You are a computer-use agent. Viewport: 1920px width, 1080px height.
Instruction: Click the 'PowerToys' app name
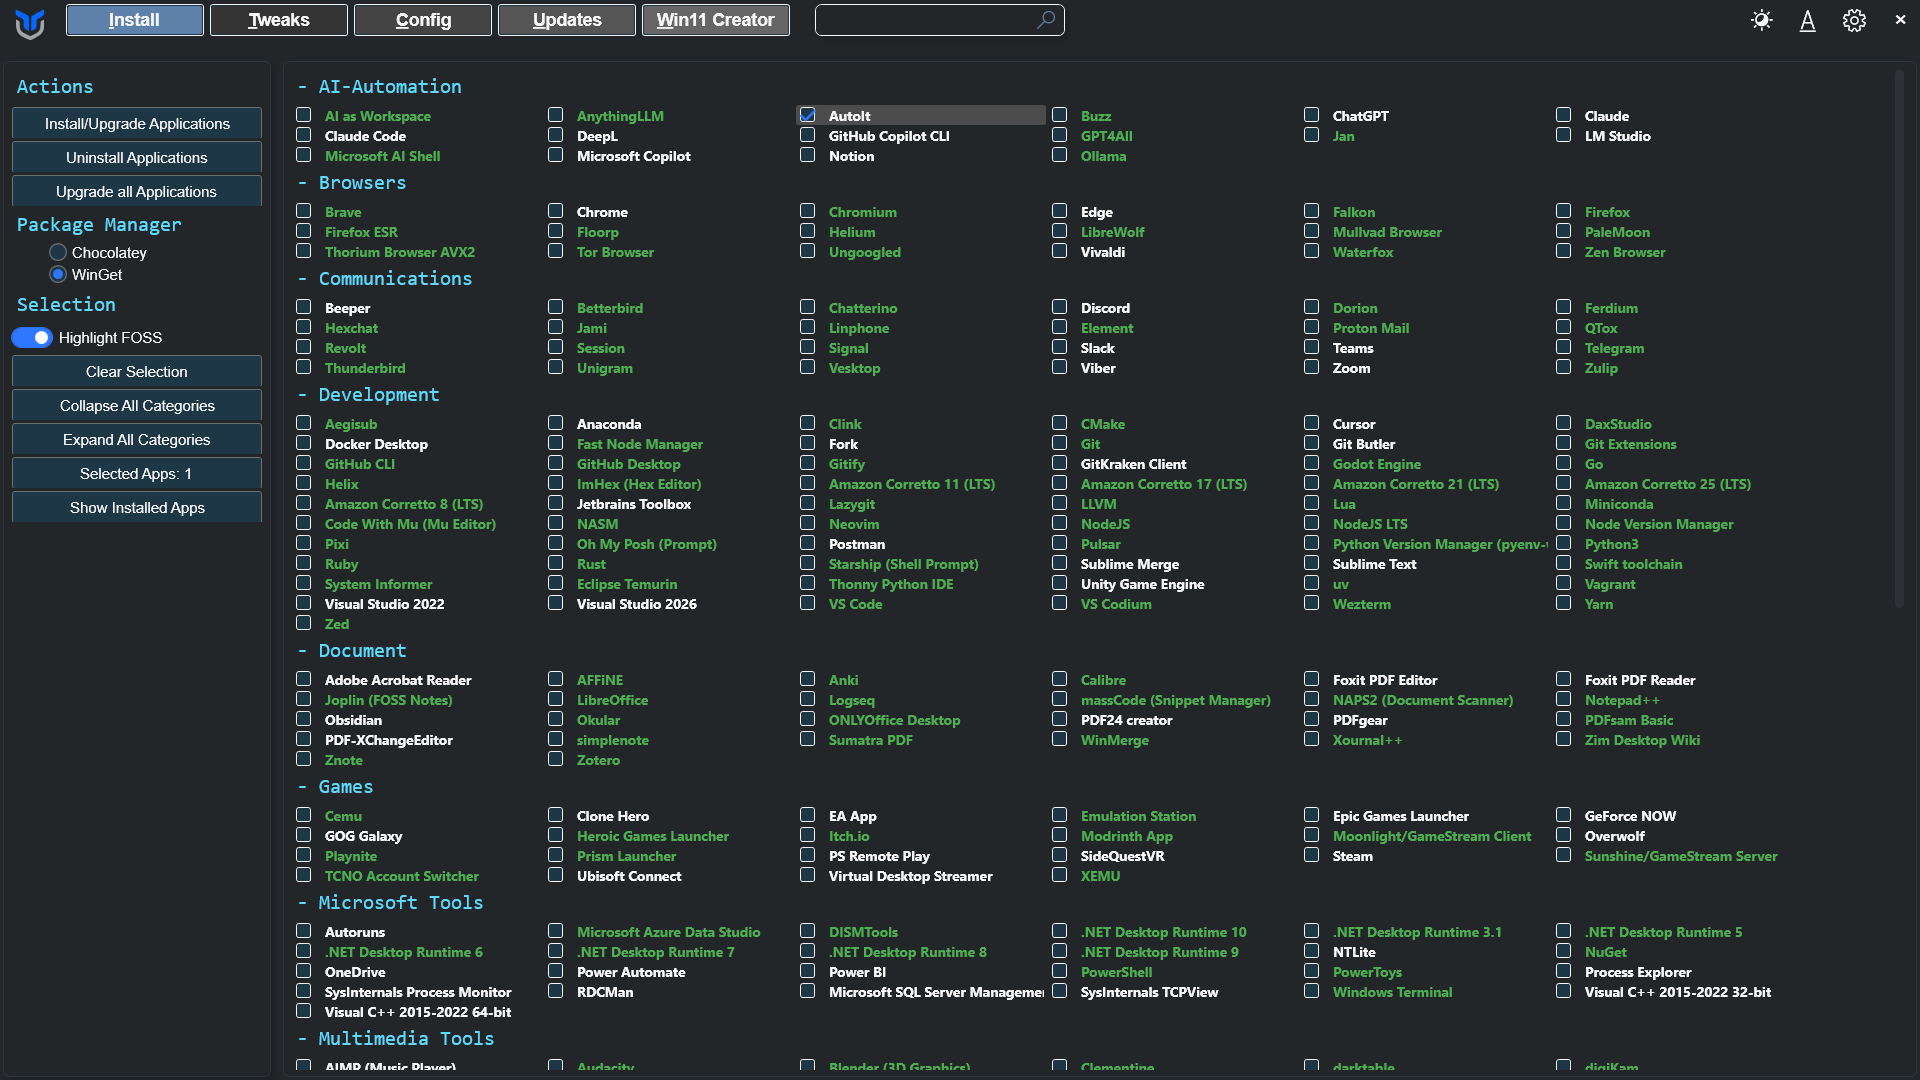click(1367, 972)
